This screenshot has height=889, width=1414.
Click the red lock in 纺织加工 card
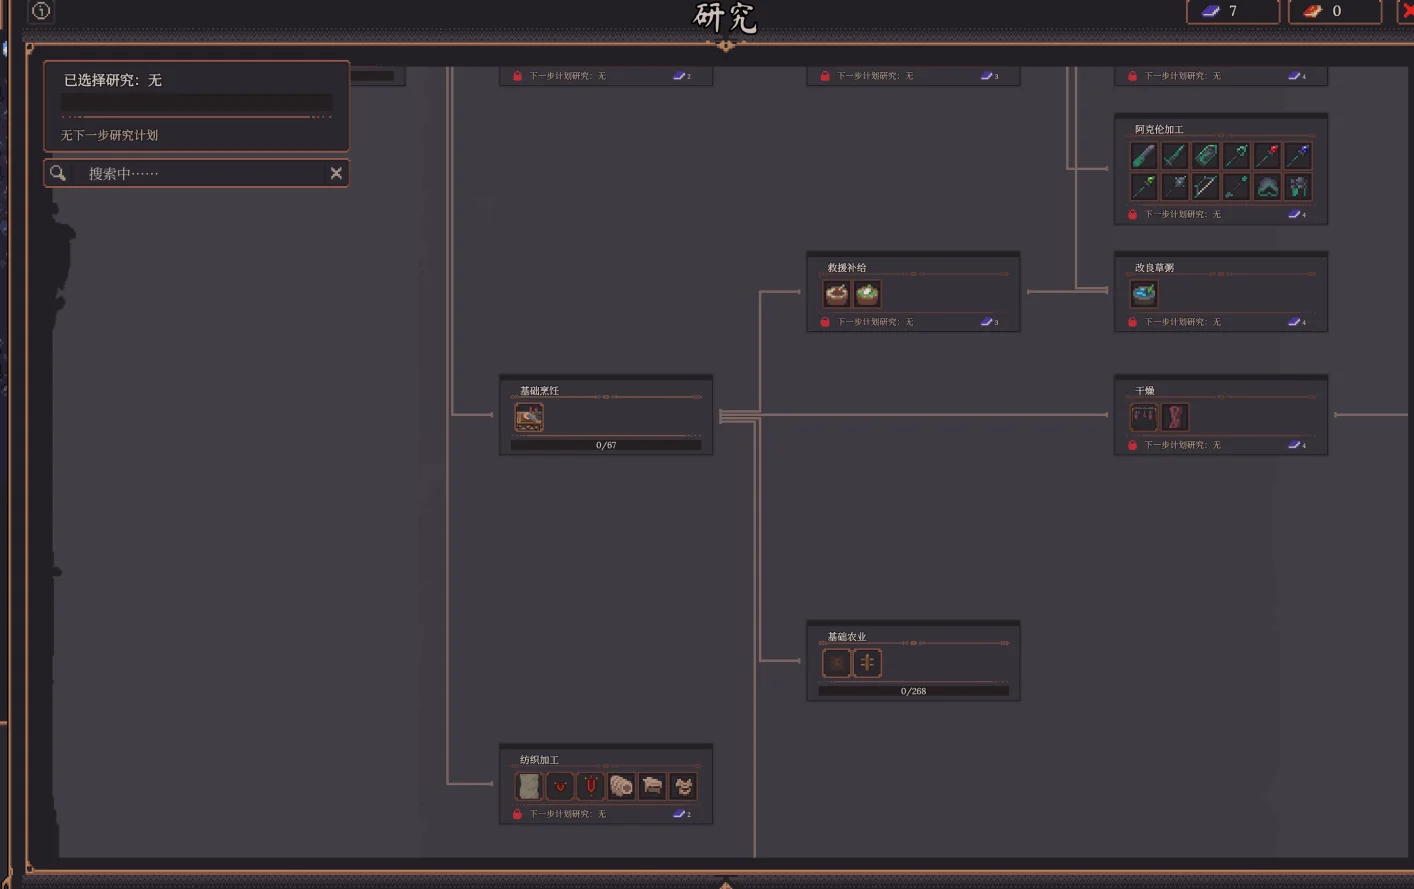(517, 814)
